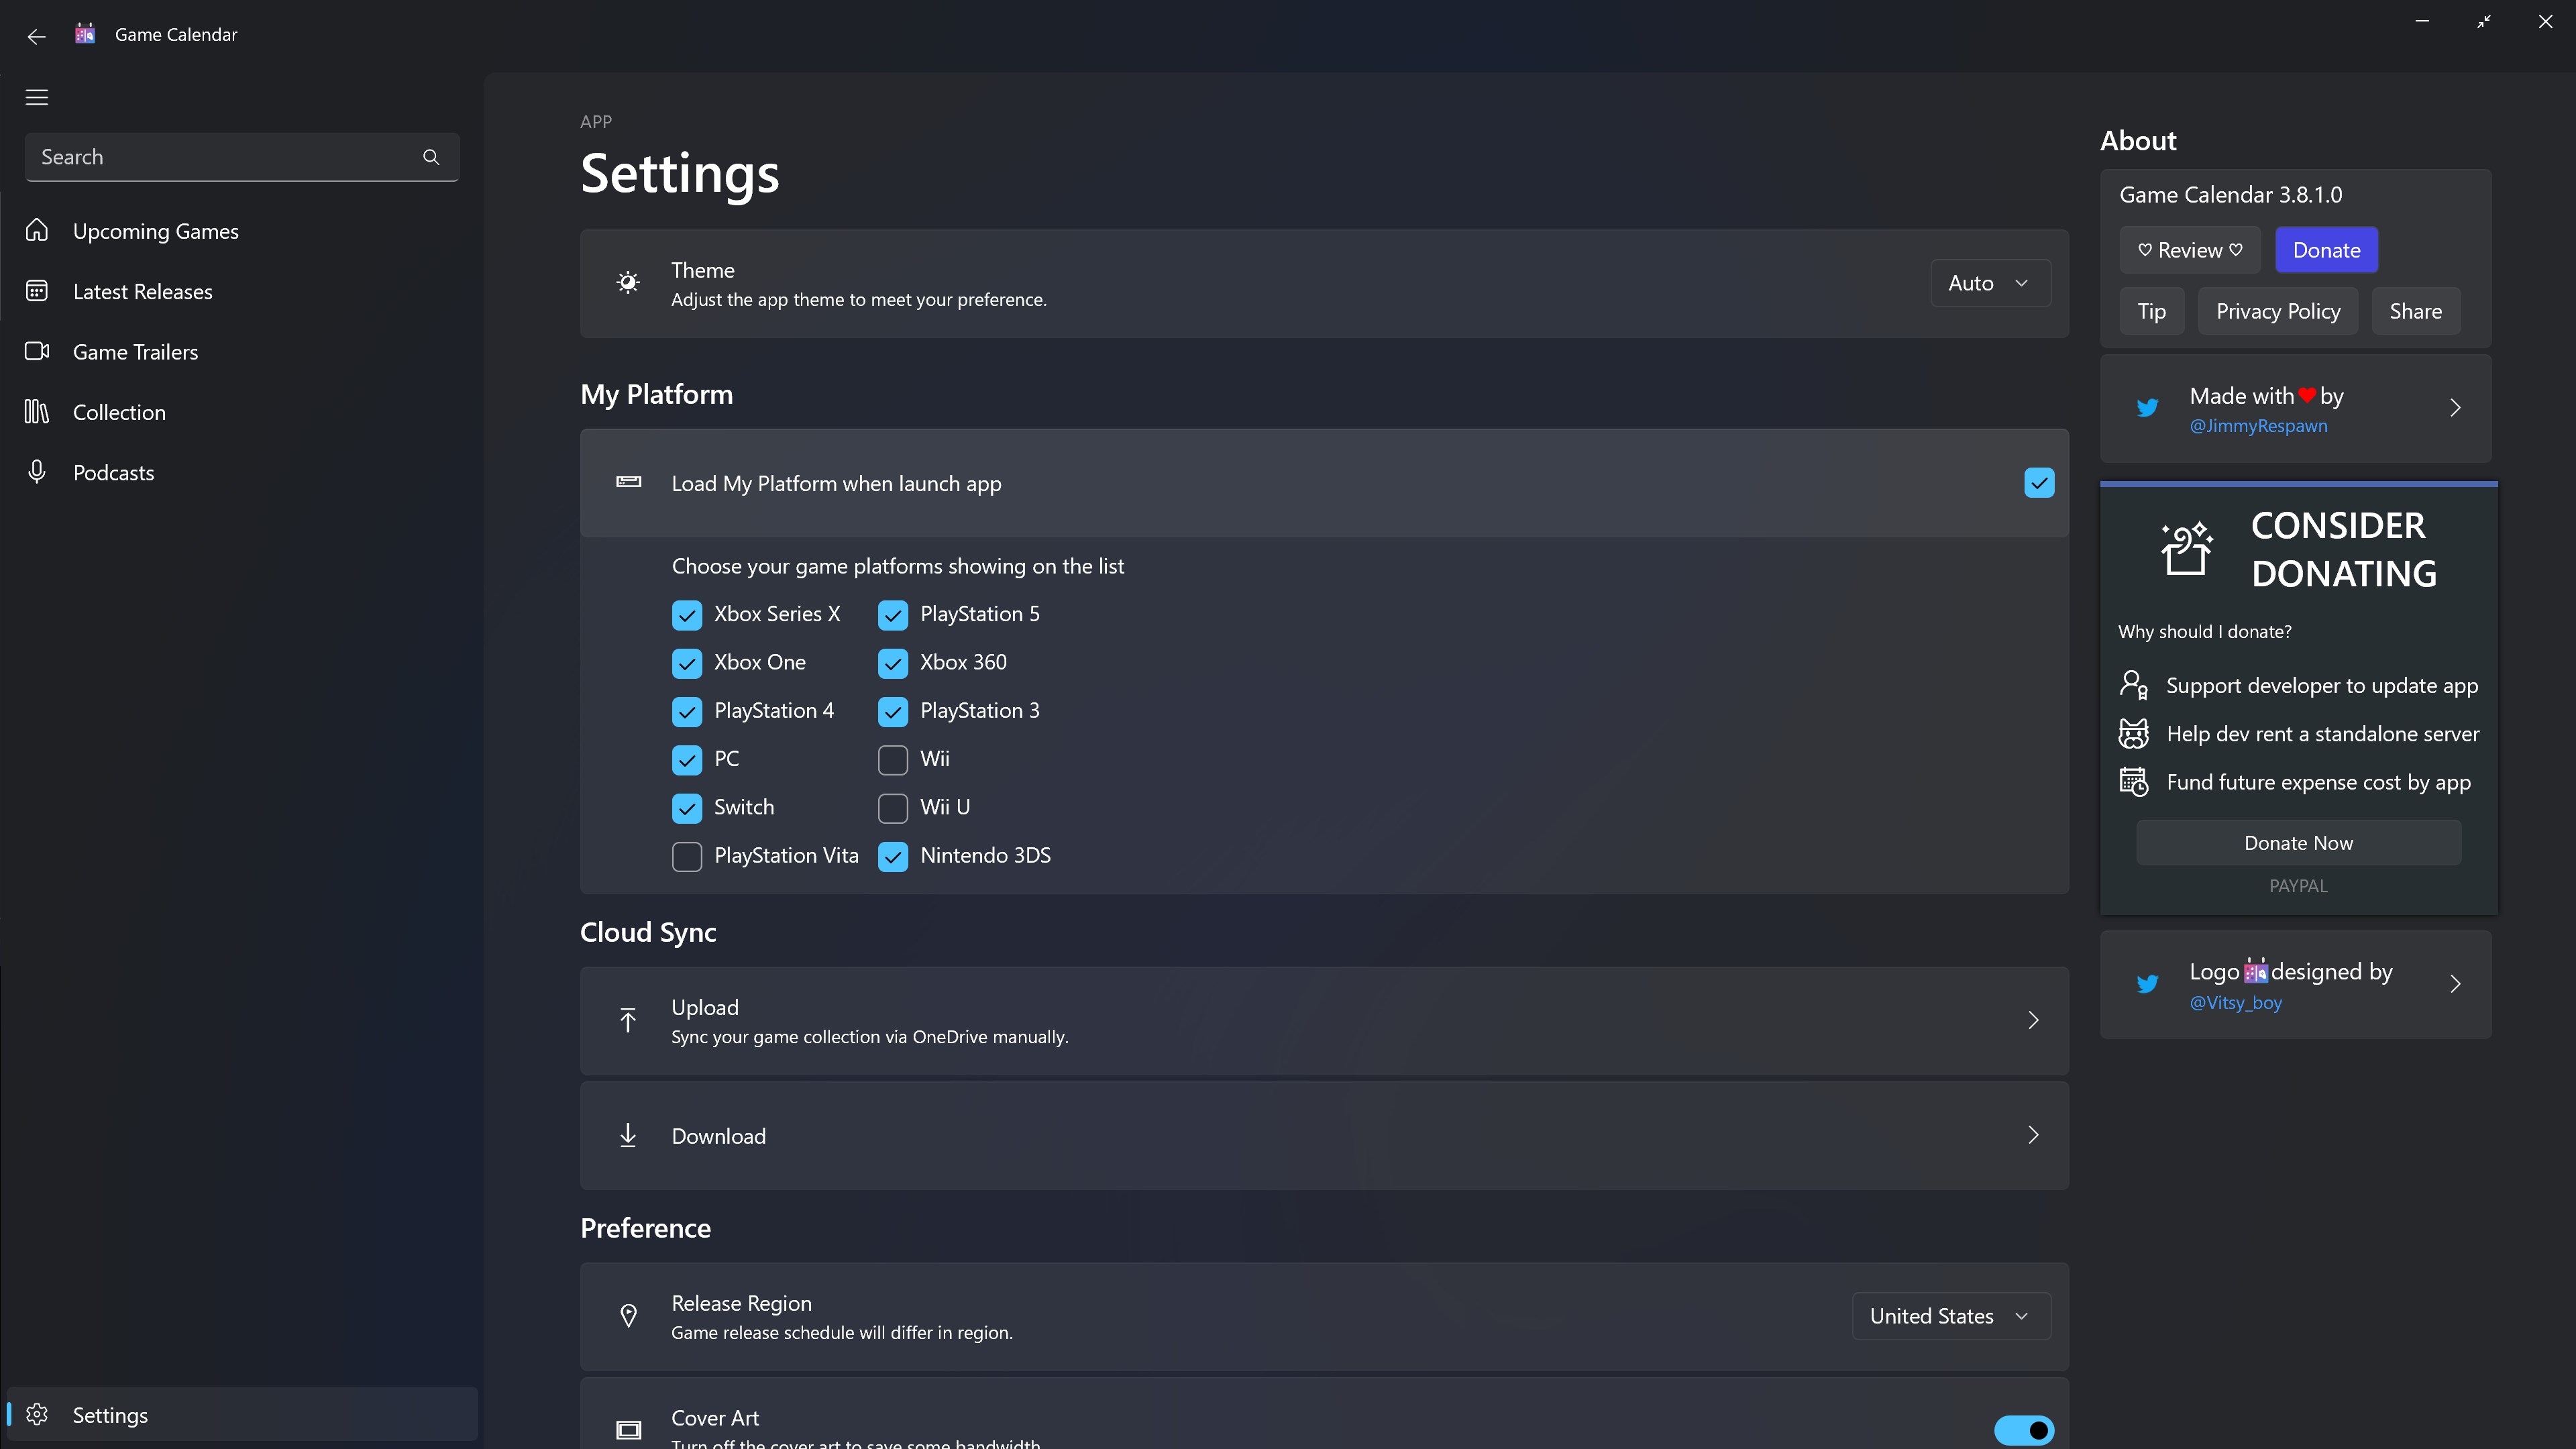Click the back arrow icon
The image size is (2576, 1449).
(x=37, y=36)
